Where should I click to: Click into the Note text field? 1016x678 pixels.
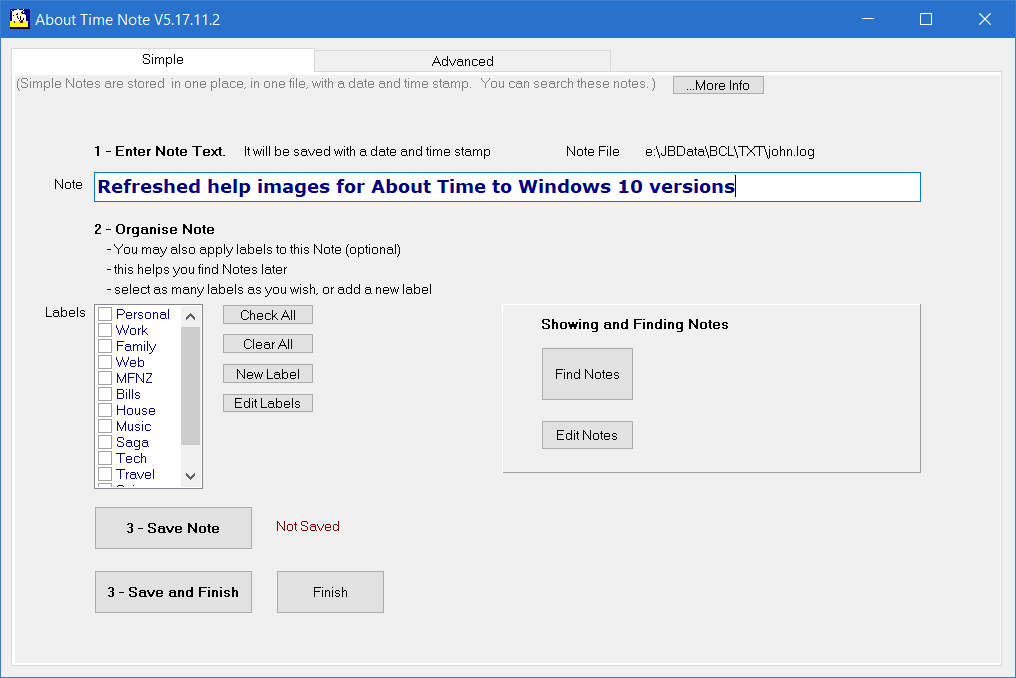507,187
